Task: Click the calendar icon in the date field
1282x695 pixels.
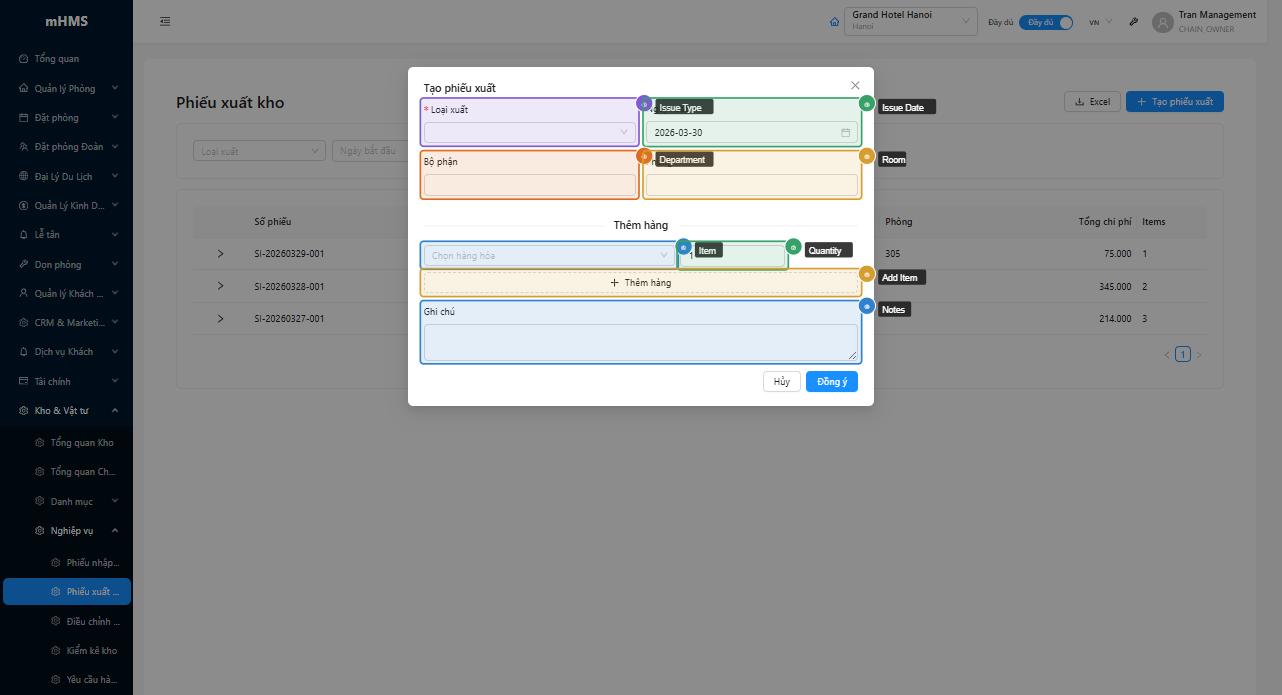Action: (845, 132)
